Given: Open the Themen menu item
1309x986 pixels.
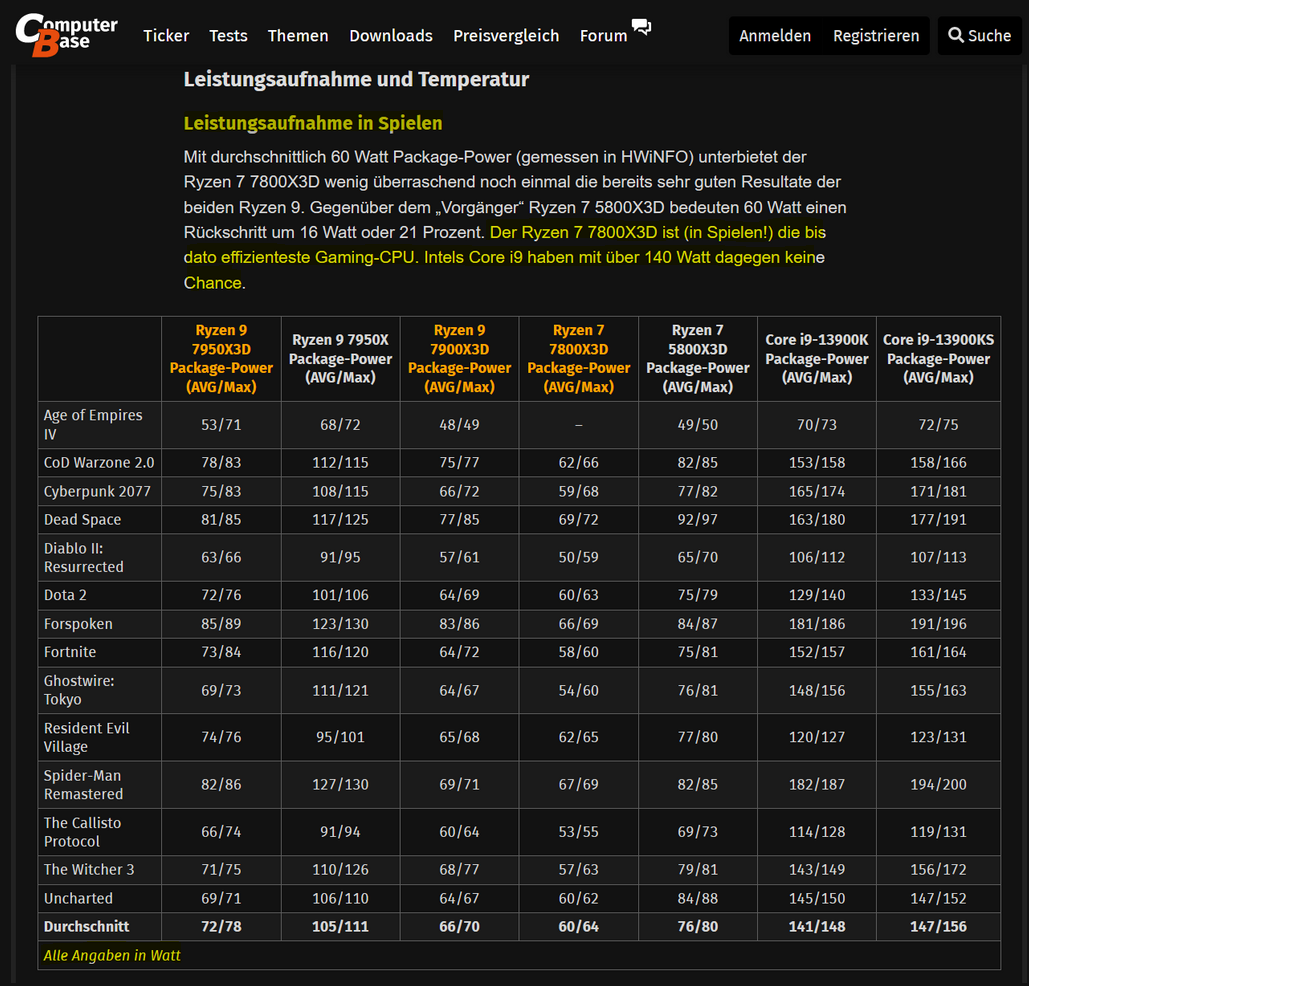Looking at the screenshot, I should click(298, 36).
